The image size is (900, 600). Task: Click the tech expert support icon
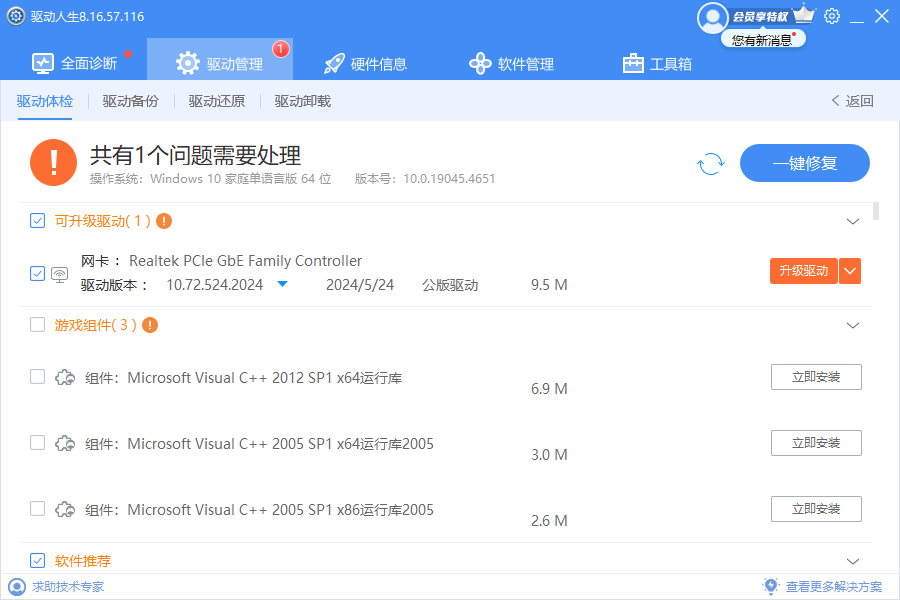click(16, 587)
